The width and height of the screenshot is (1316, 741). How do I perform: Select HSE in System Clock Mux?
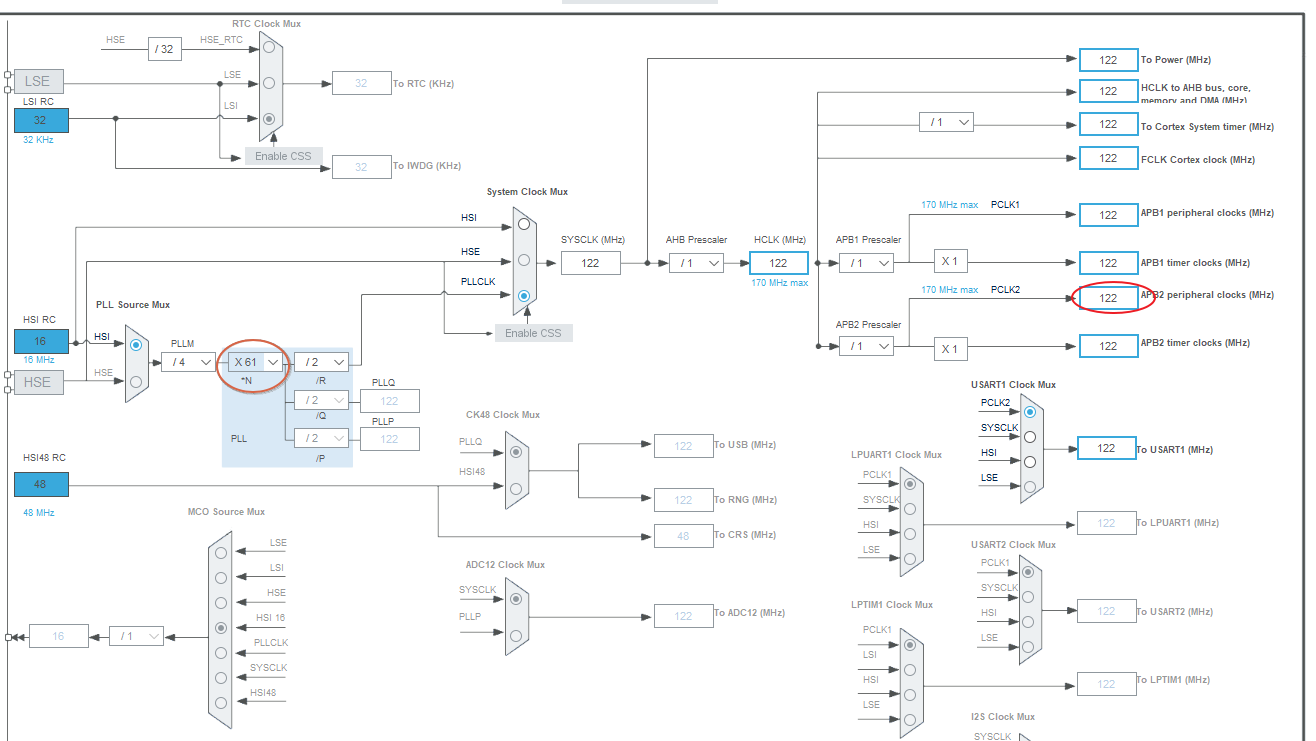[524, 260]
